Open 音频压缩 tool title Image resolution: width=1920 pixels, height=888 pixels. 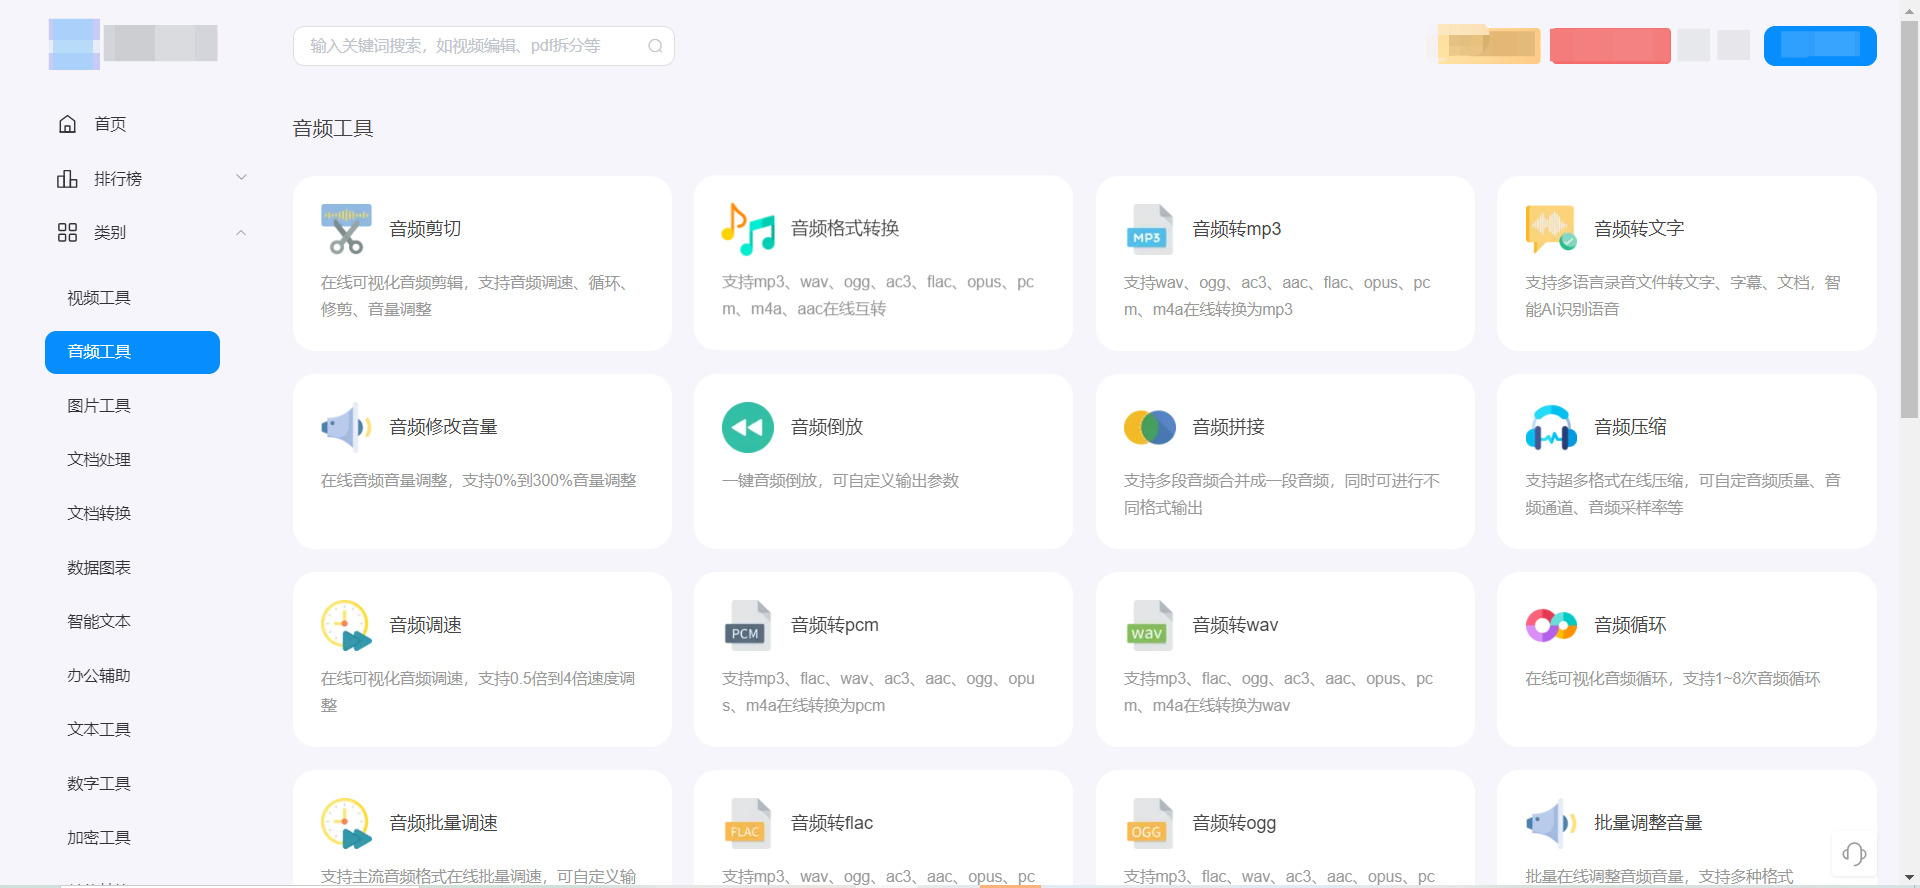[x=1630, y=427]
